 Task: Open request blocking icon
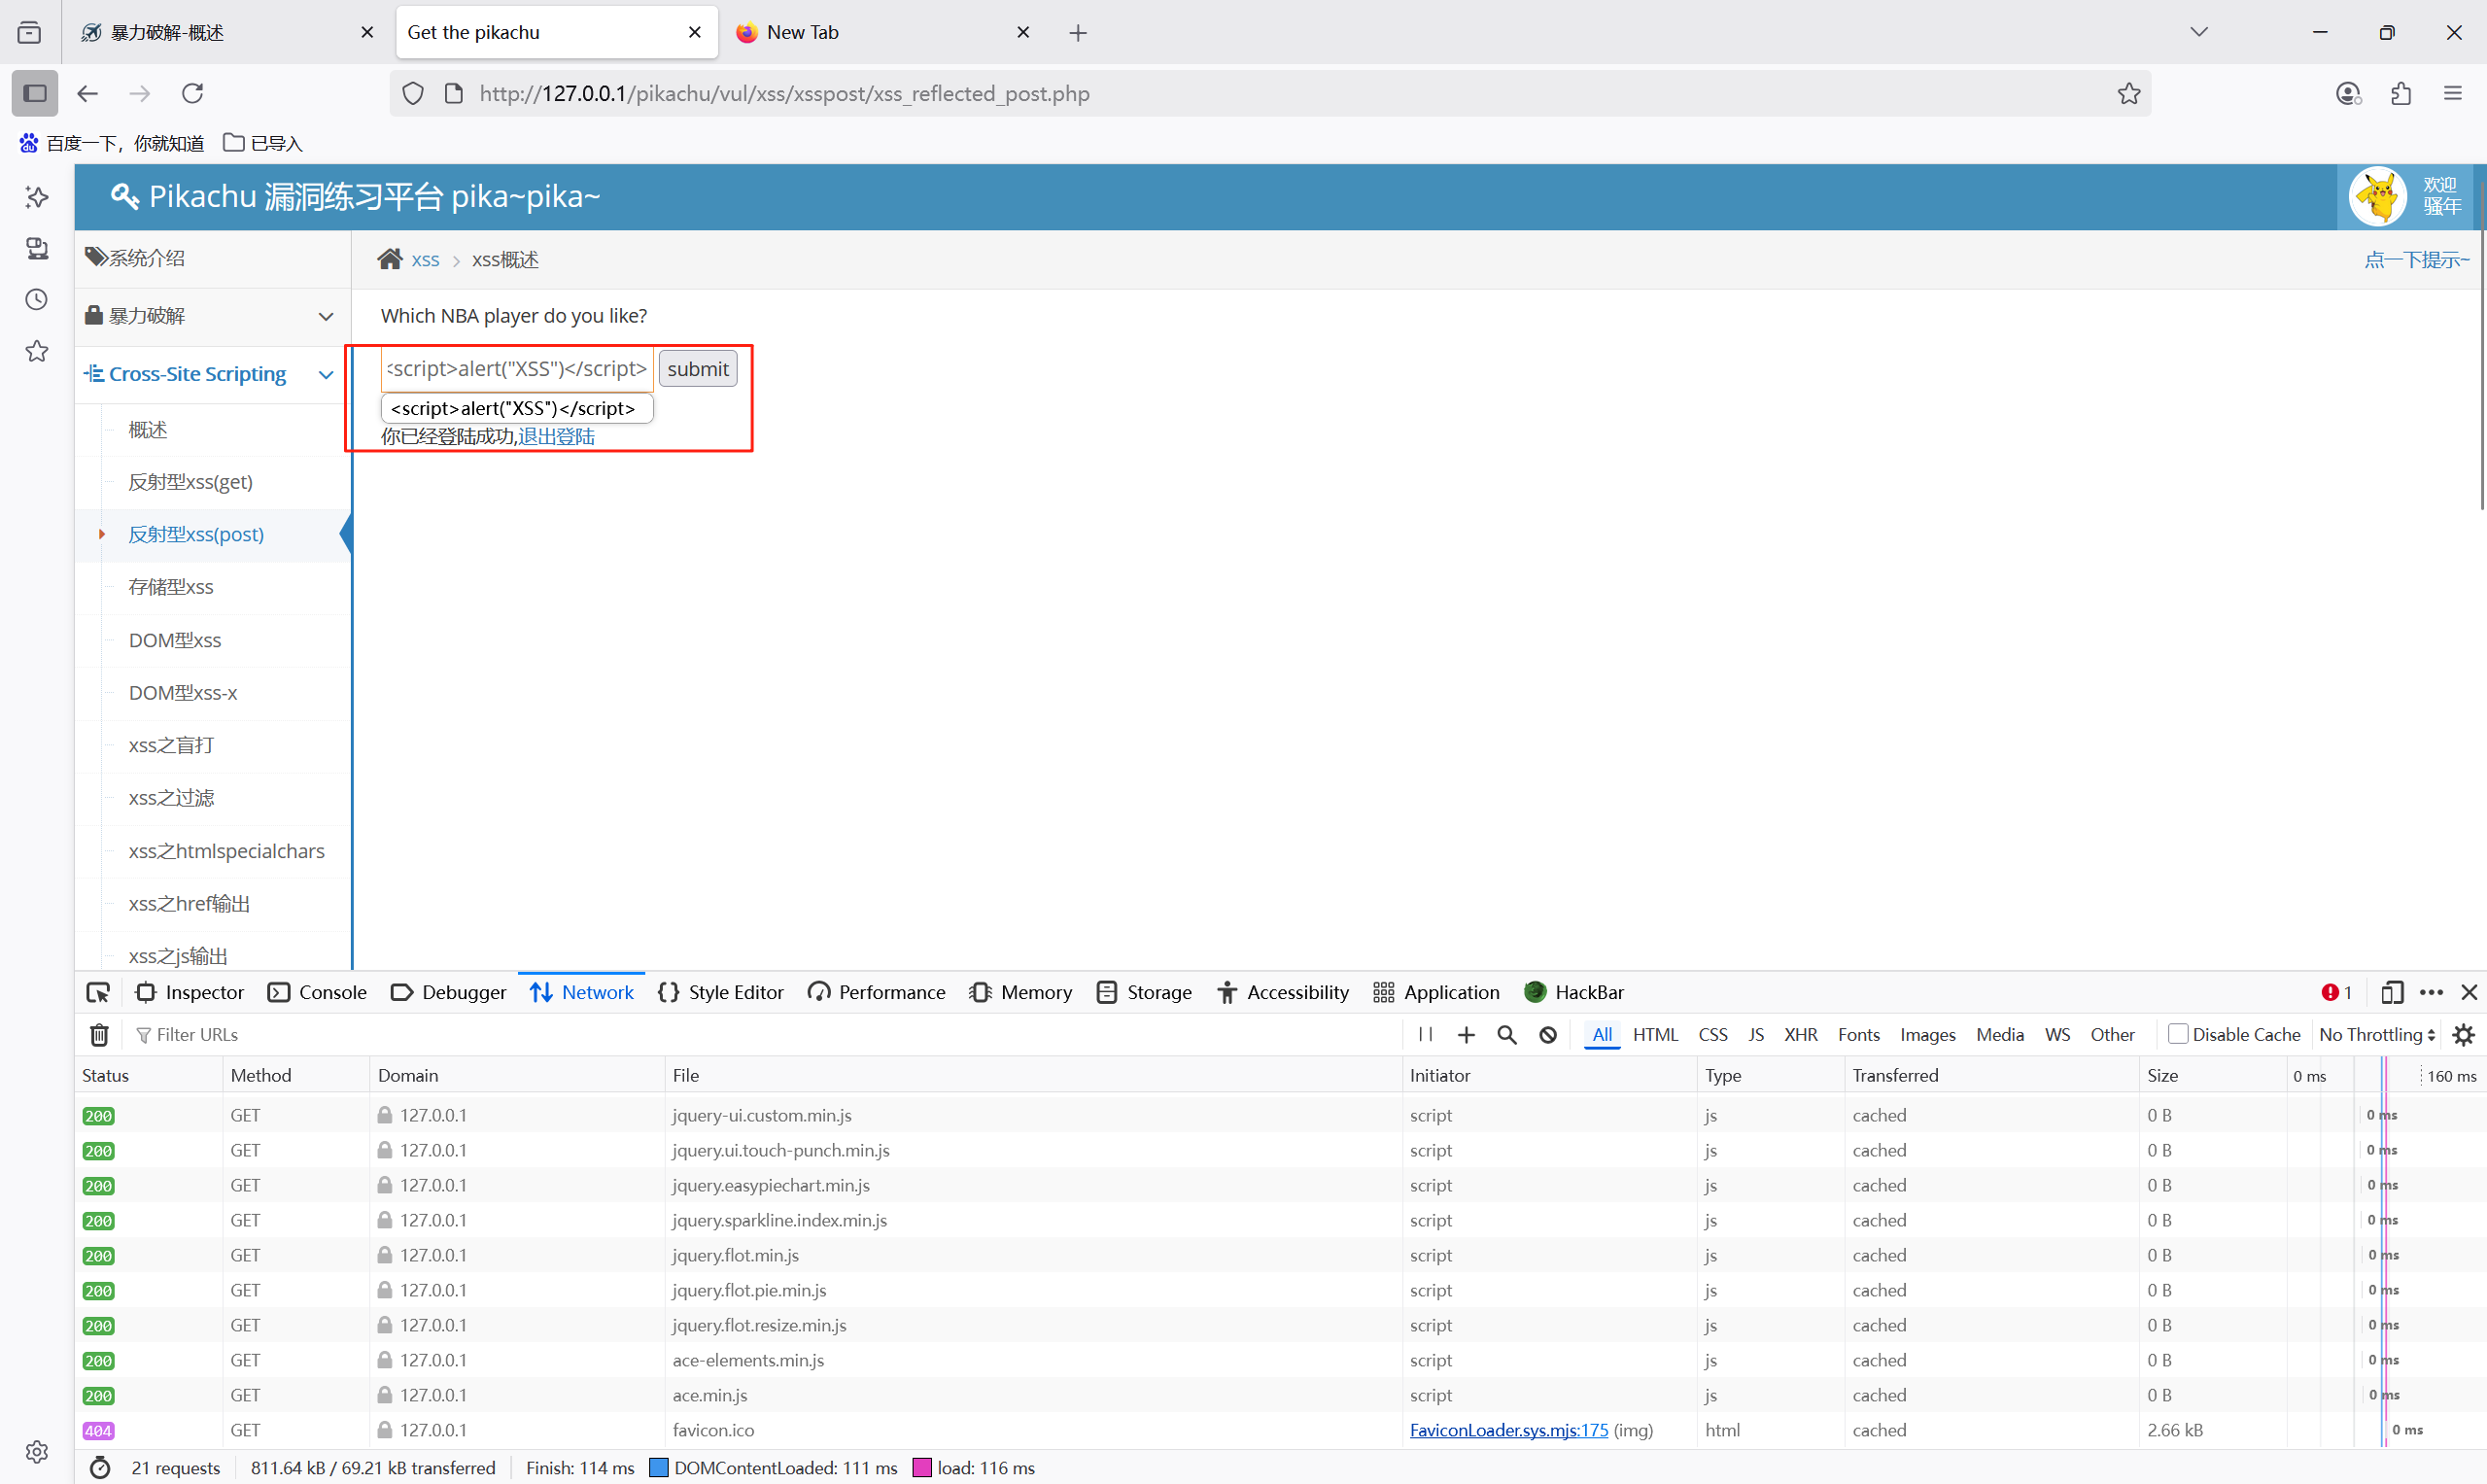click(x=1548, y=1034)
